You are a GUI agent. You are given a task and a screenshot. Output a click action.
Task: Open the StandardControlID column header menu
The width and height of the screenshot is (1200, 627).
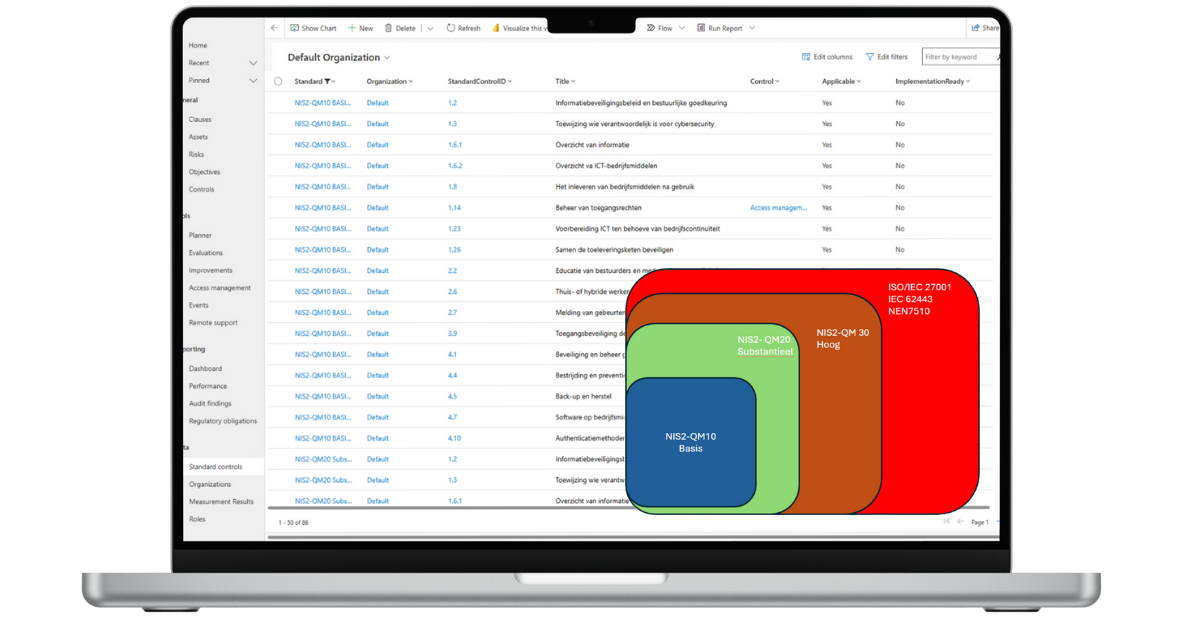tap(480, 81)
